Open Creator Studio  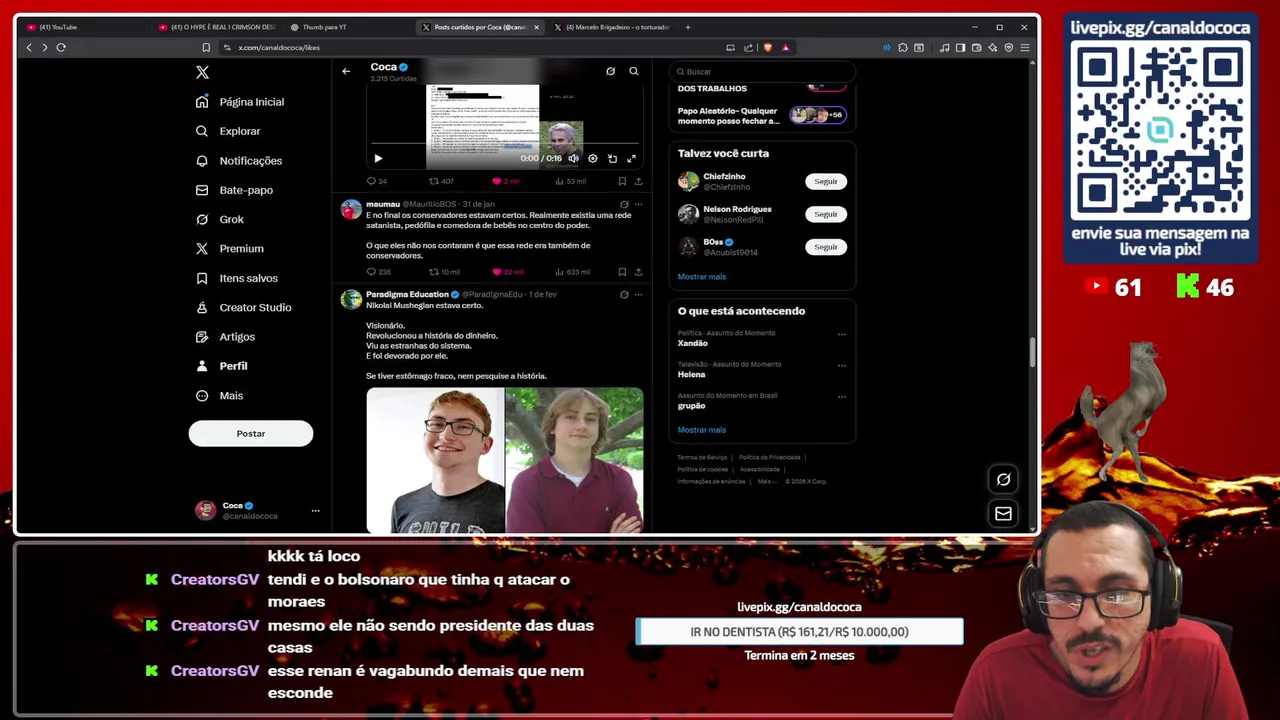coord(243,307)
